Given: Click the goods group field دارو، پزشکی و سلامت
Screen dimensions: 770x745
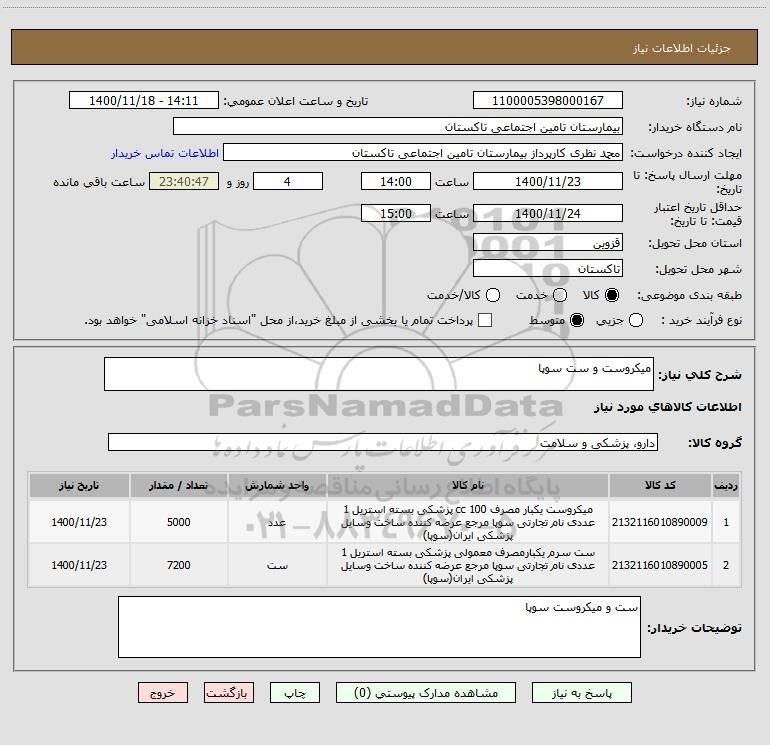Looking at the screenshot, I should tap(383, 442).
